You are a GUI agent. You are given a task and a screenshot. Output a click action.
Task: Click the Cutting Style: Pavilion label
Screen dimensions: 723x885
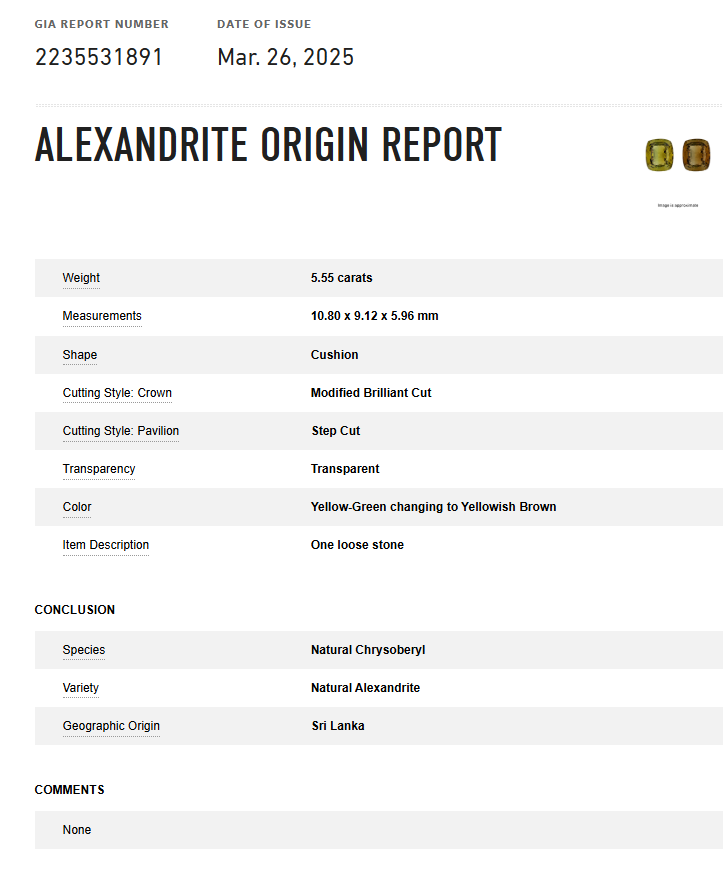click(x=121, y=431)
